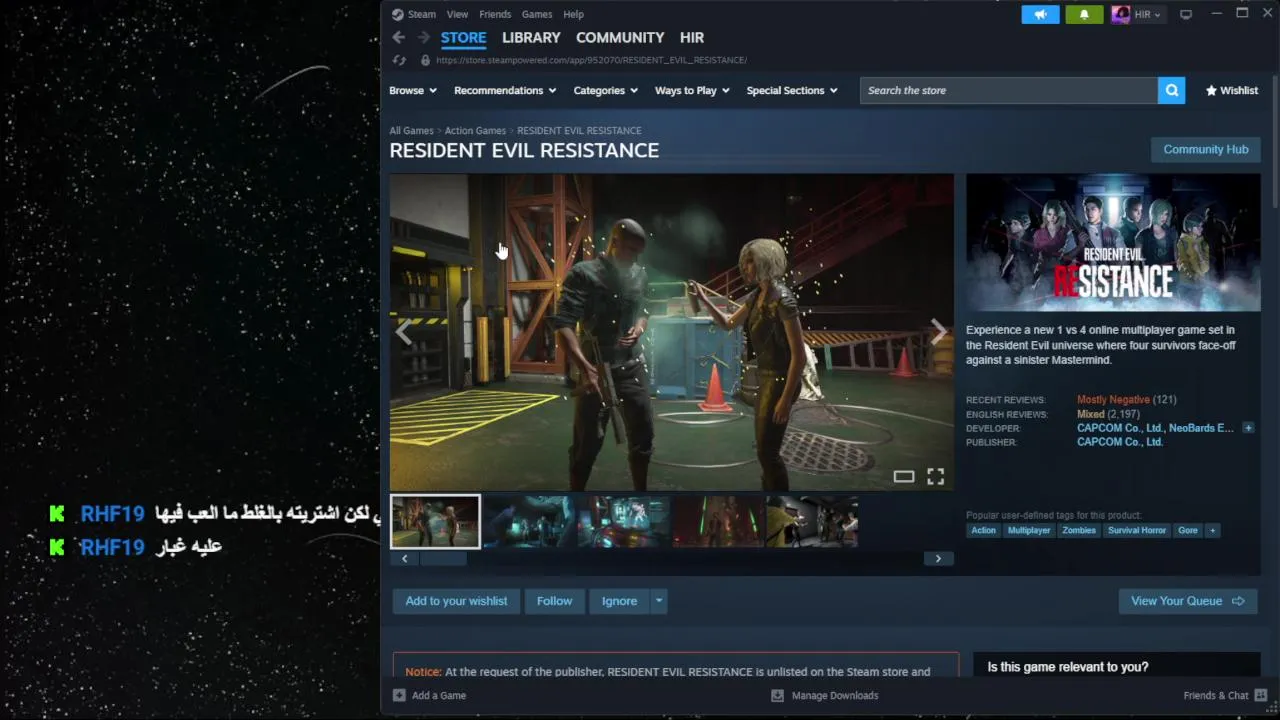Screen dimensions: 1280x720
Task: Open the Games menu
Action: coord(537,14)
